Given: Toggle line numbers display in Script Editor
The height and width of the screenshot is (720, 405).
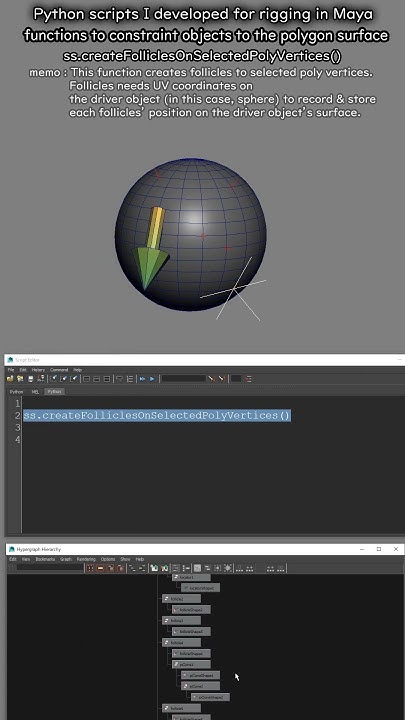Looking at the screenshot, I should click(x=130, y=379).
